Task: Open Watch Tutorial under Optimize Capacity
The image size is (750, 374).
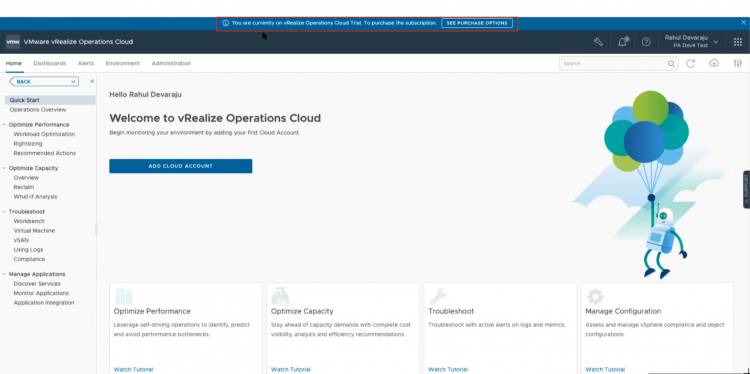Action: click(x=290, y=369)
